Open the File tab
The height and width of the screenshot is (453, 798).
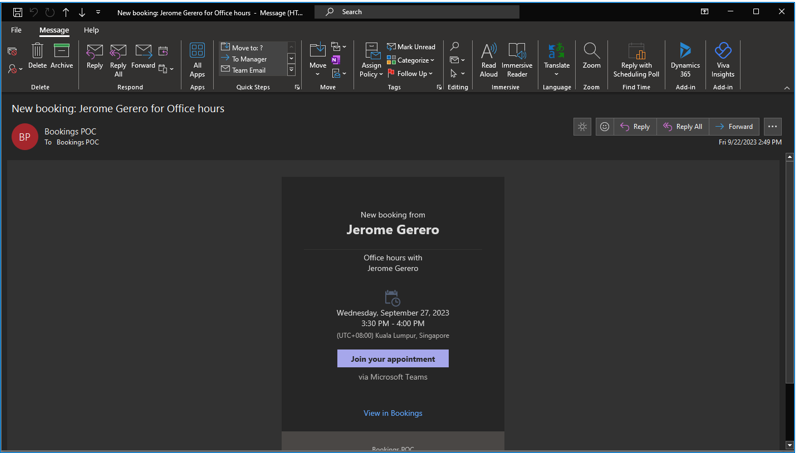click(x=16, y=30)
